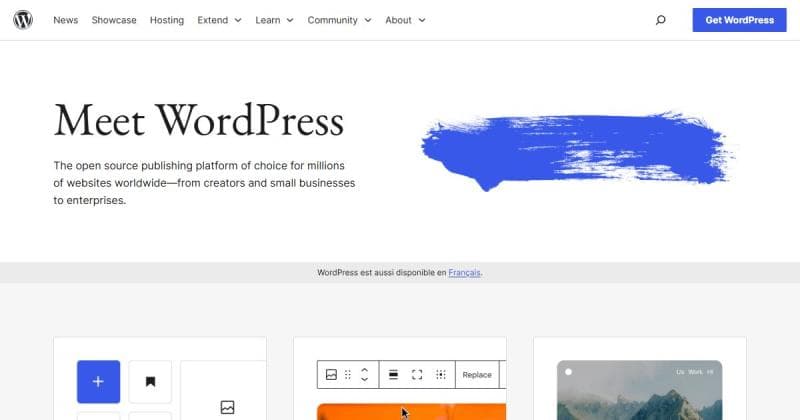Expand the Learn menu chevron
The width and height of the screenshot is (800, 420).
(x=290, y=20)
